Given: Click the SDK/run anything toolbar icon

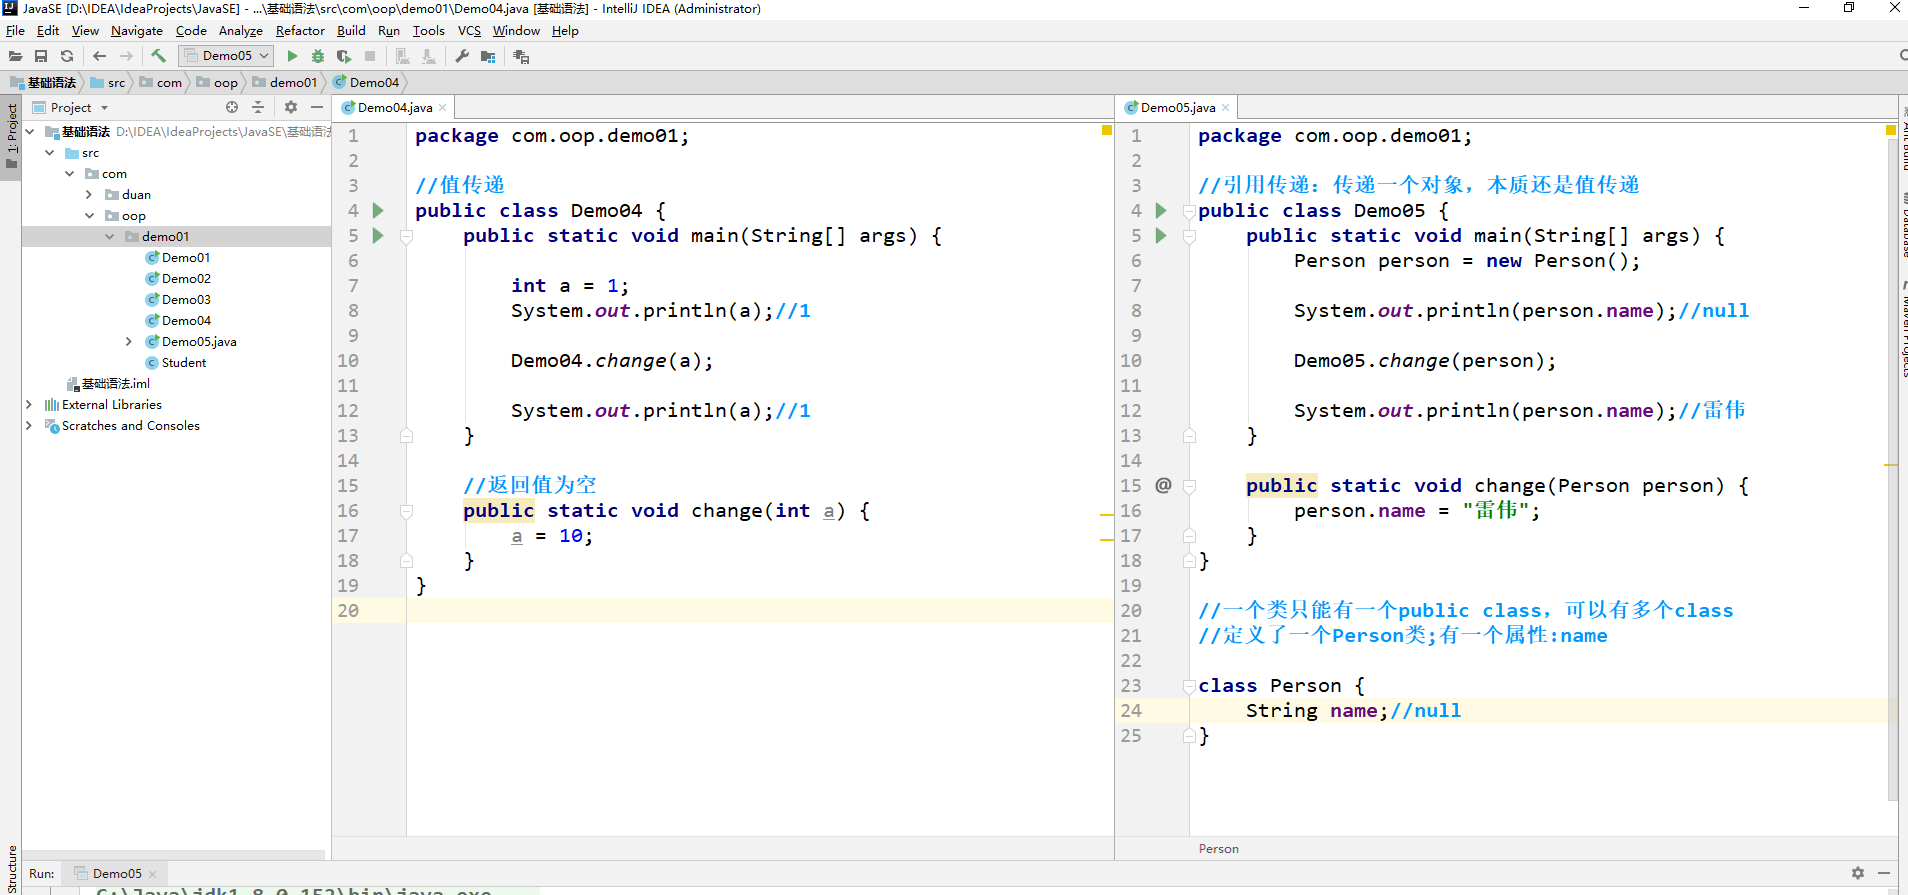Looking at the screenshot, I should click(521, 56).
